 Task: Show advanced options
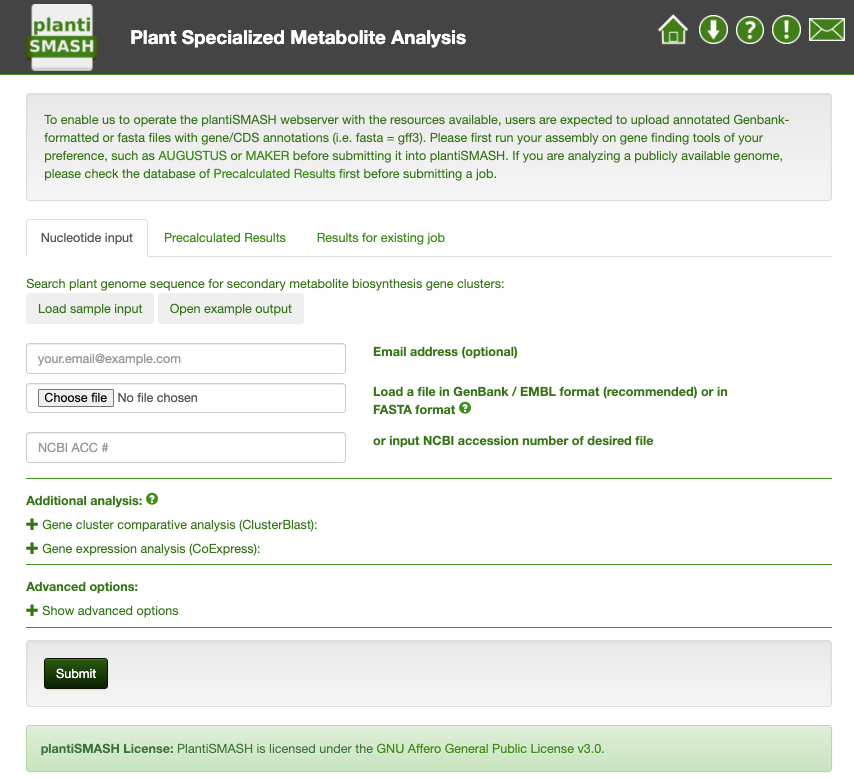(102, 611)
